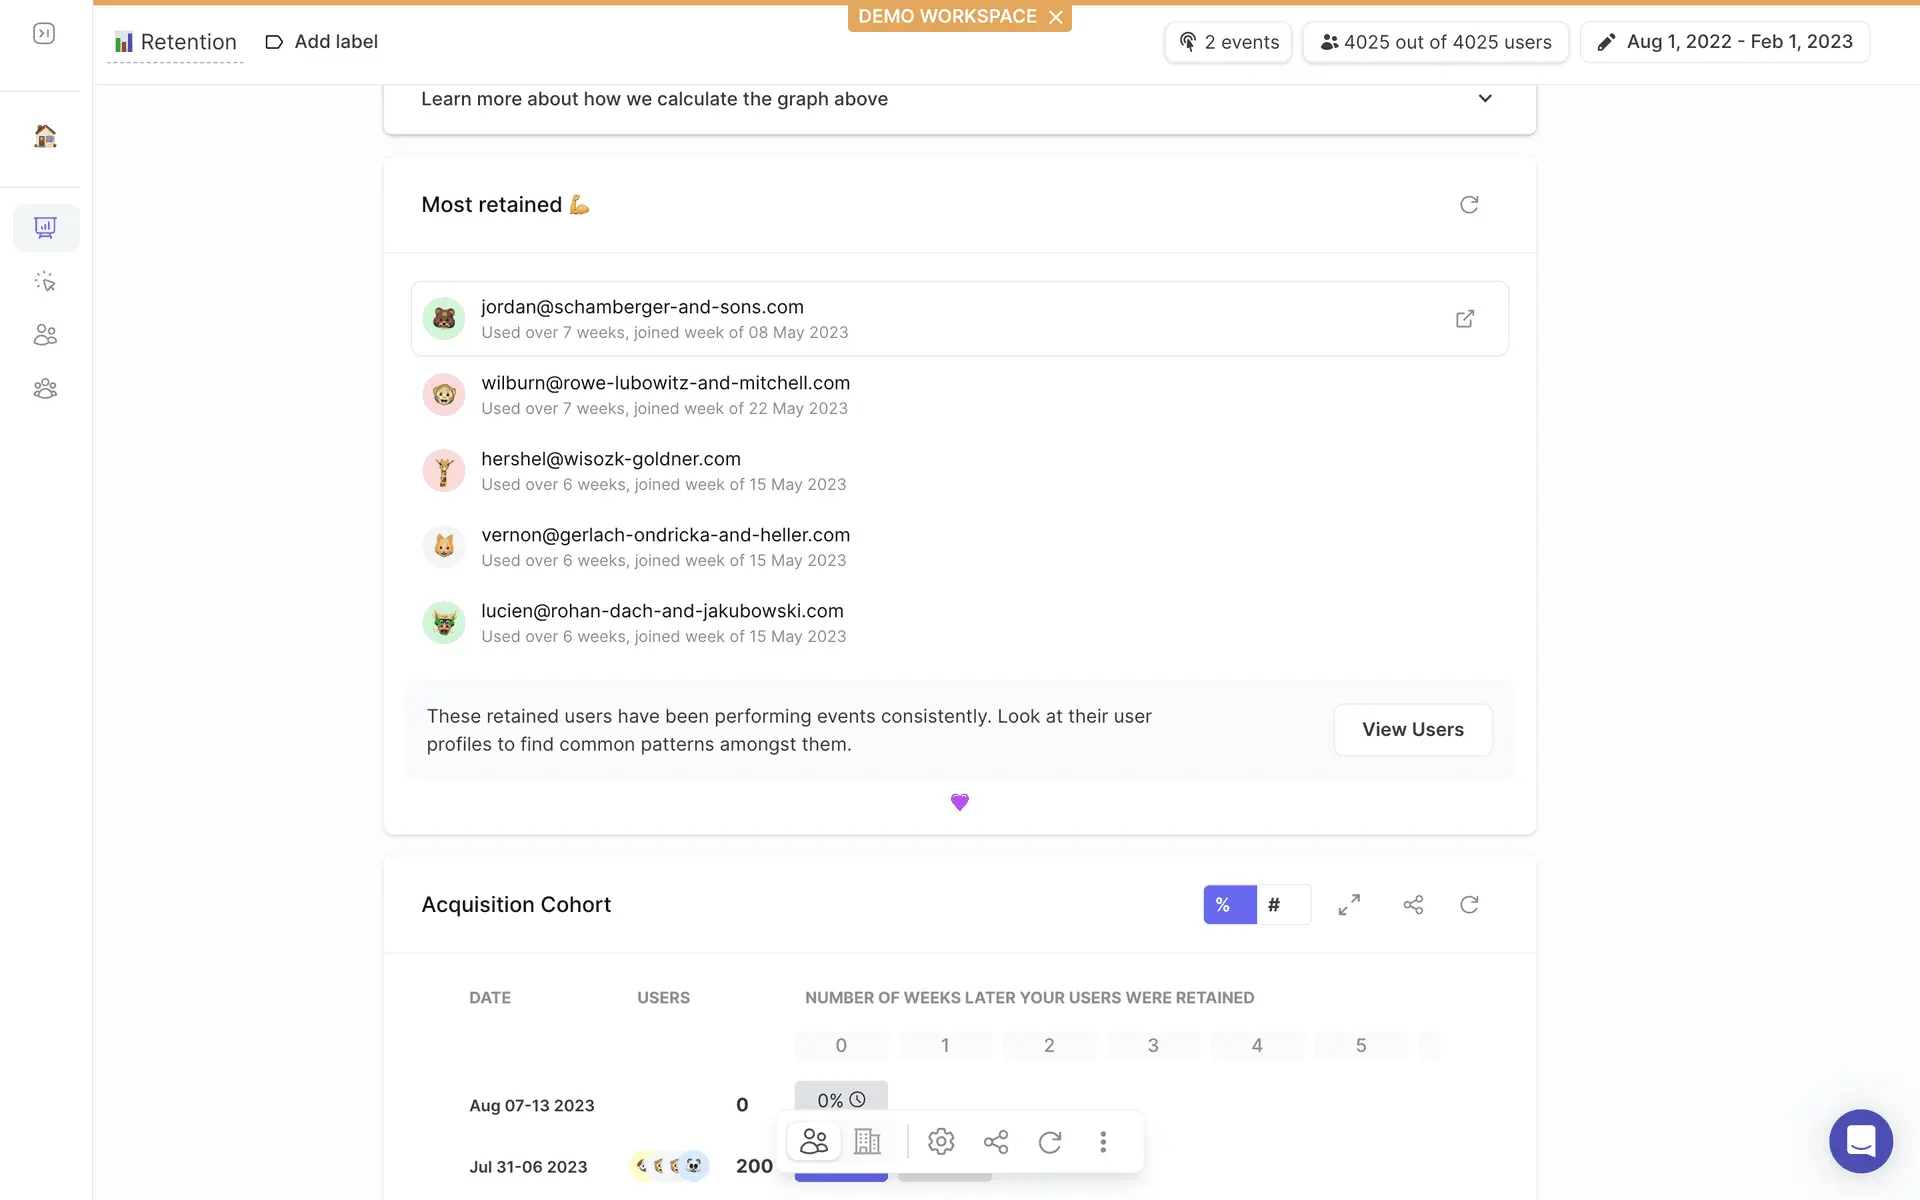Refresh the Most retained card
Viewport: 1920px width, 1200px height.
[x=1469, y=205]
